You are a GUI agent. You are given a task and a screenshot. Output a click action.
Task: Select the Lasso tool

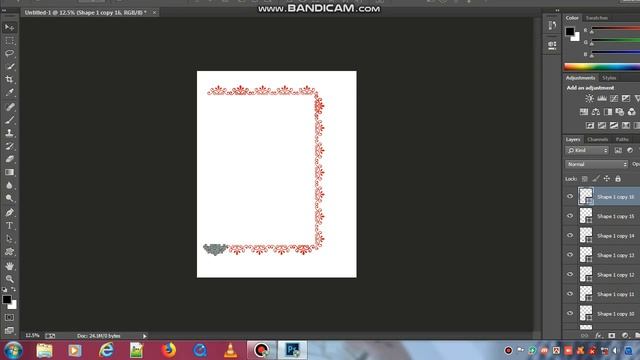pyautogui.click(x=9, y=53)
